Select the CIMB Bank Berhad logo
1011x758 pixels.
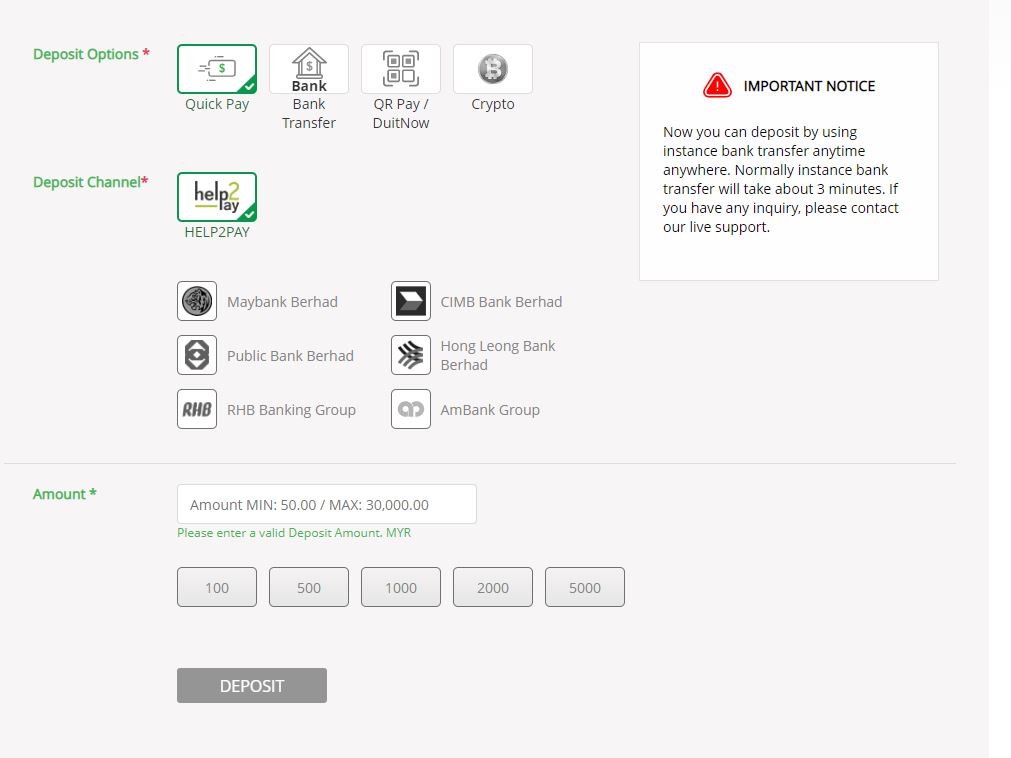coord(411,301)
